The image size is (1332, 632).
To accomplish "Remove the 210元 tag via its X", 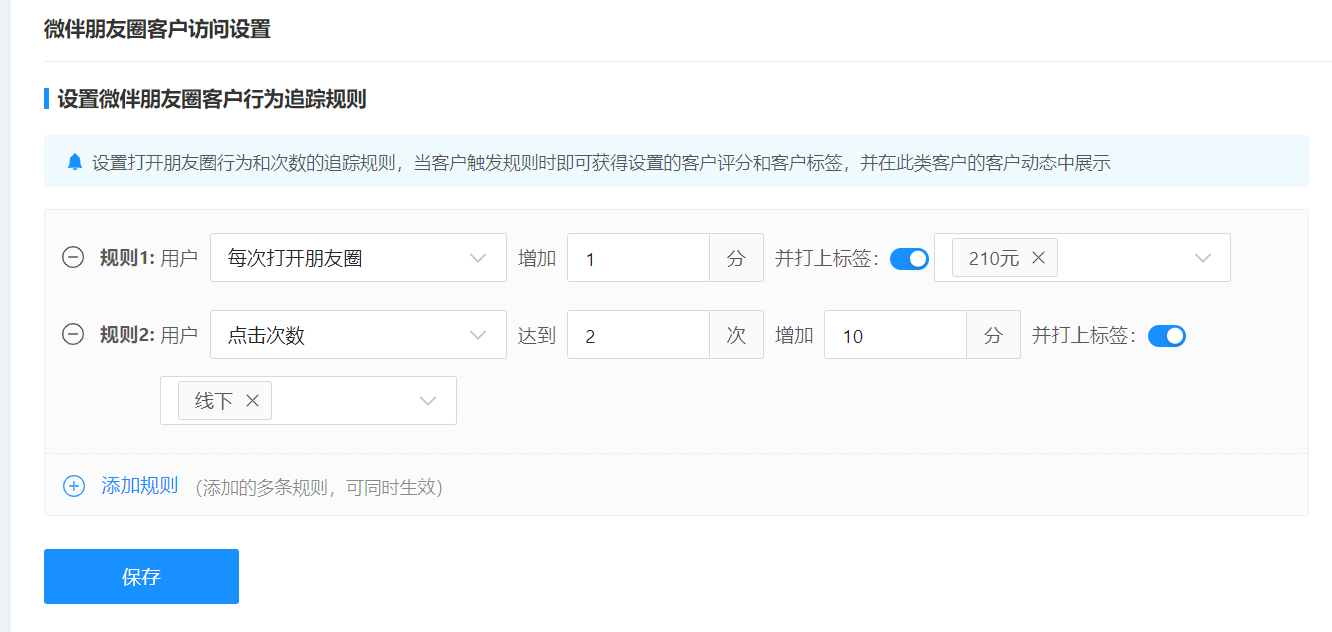I will (1038, 258).
